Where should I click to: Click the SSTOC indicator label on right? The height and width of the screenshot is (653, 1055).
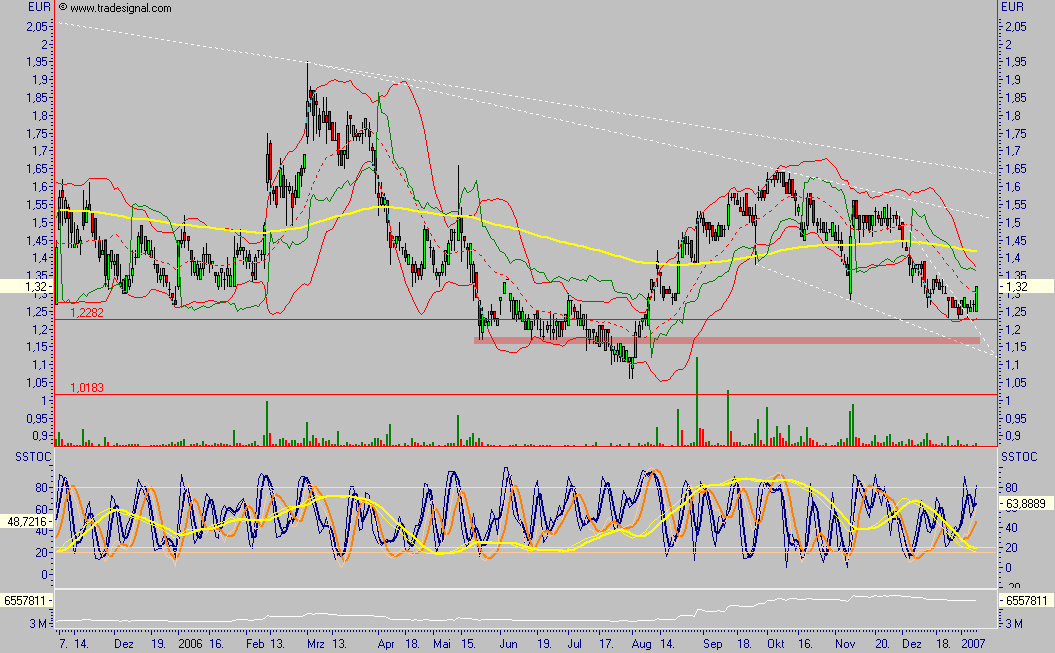(x=1022, y=456)
